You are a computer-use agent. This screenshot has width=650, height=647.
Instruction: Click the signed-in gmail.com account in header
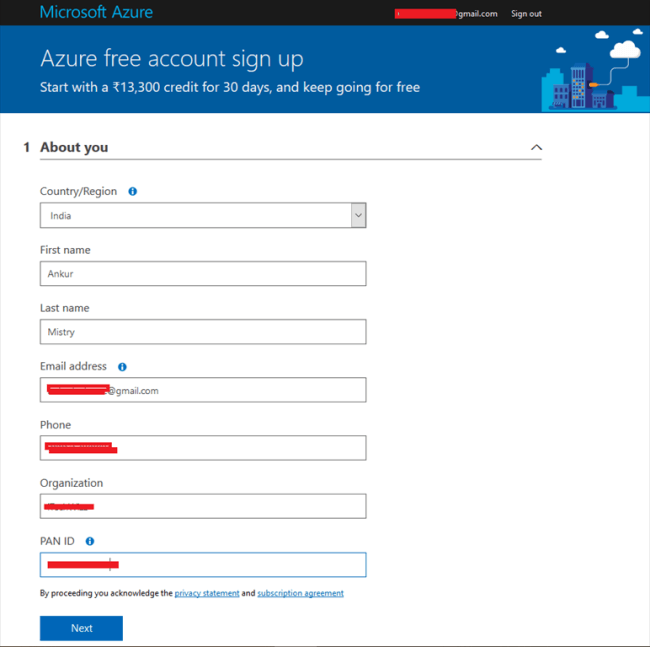[446, 14]
